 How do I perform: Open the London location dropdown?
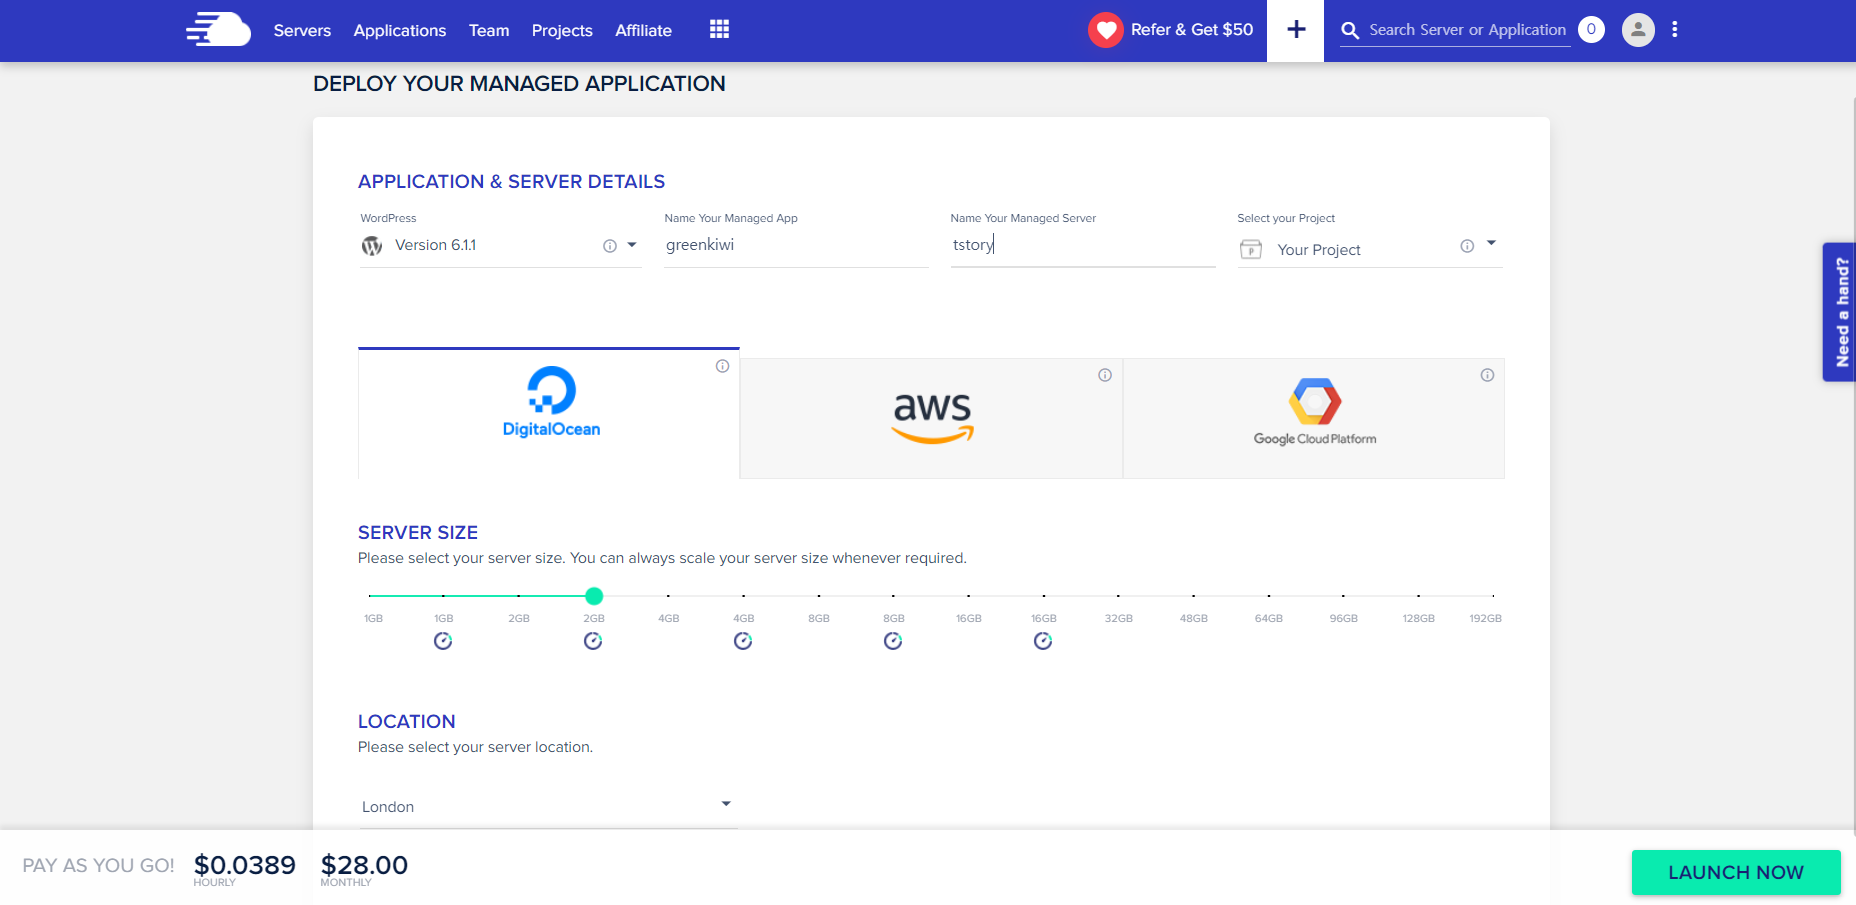(548, 806)
